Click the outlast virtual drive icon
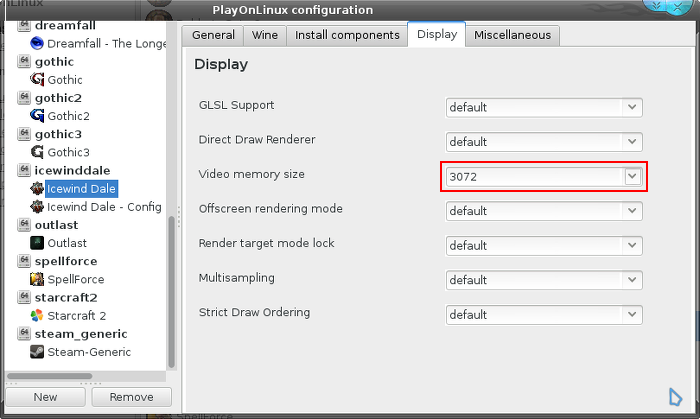Screen dimensions: 700x419 click(x=24, y=224)
